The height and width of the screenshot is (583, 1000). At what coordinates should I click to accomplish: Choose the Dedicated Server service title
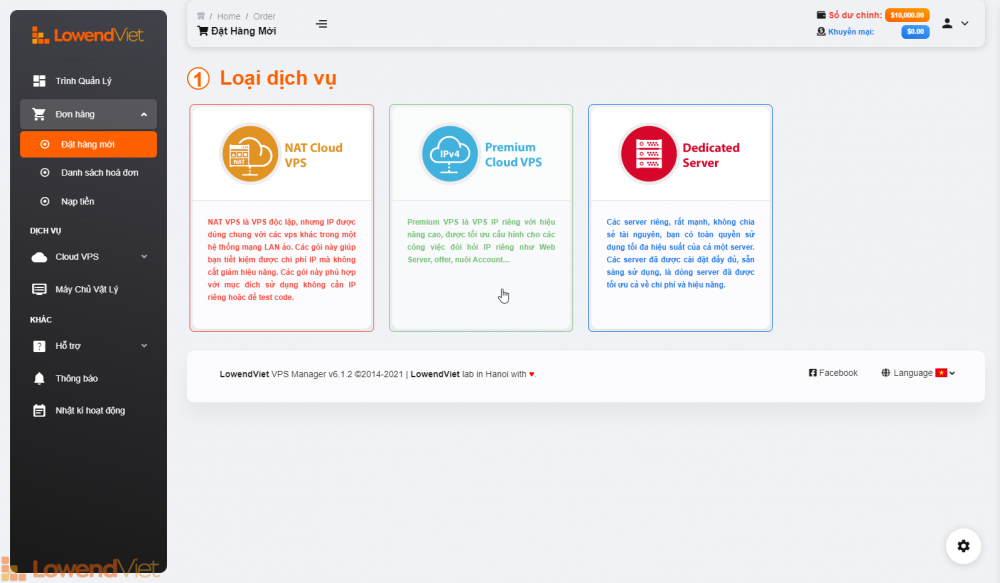tap(711, 155)
